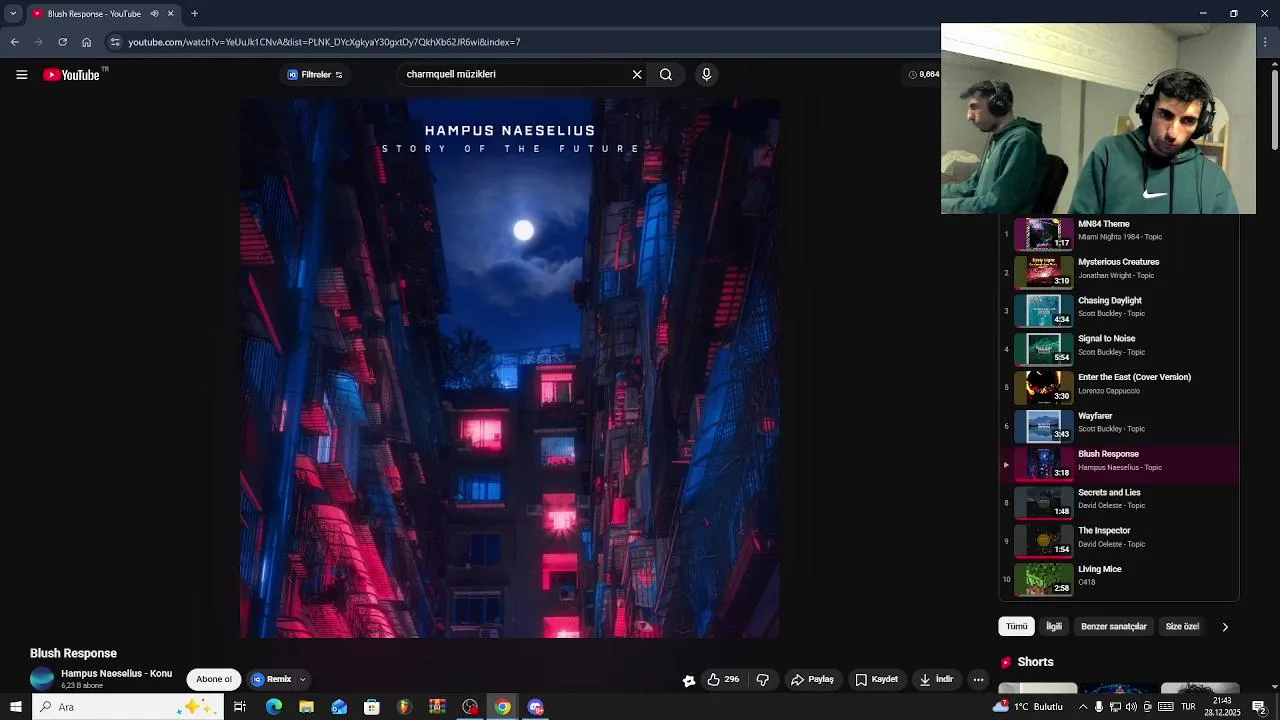The width and height of the screenshot is (1280, 720).
Task: Select the Benzer sanatçılar chip
Action: (1113, 626)
